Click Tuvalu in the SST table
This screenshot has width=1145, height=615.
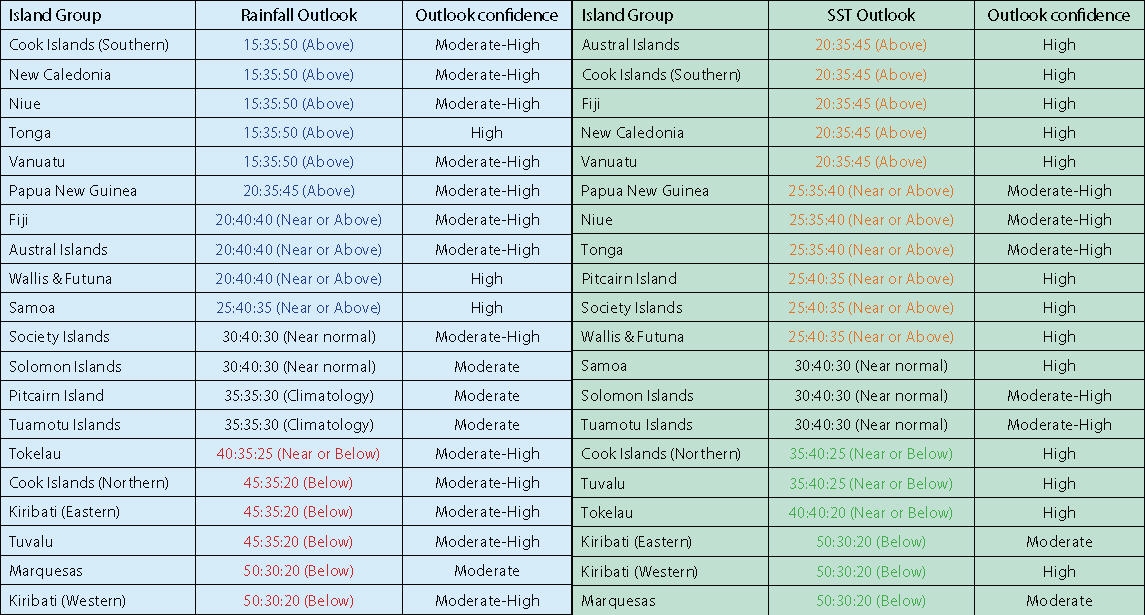click(x=603, y=484)
